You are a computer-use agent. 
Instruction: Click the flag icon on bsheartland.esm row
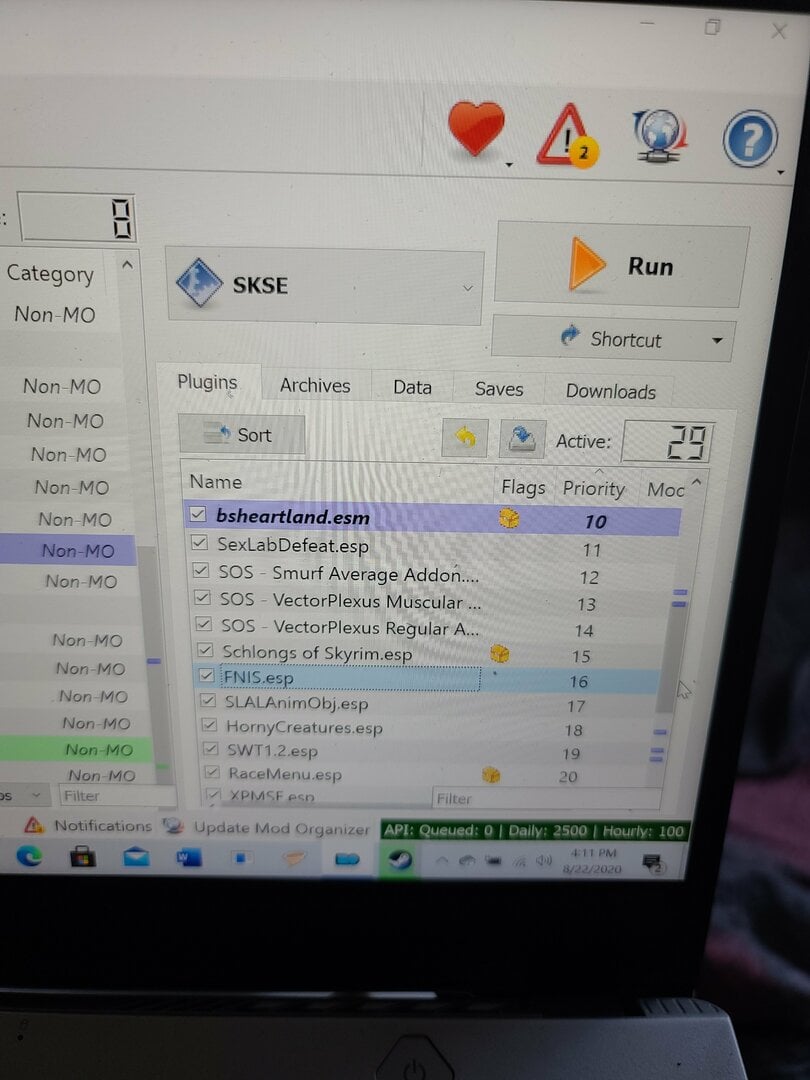point(509,518)
